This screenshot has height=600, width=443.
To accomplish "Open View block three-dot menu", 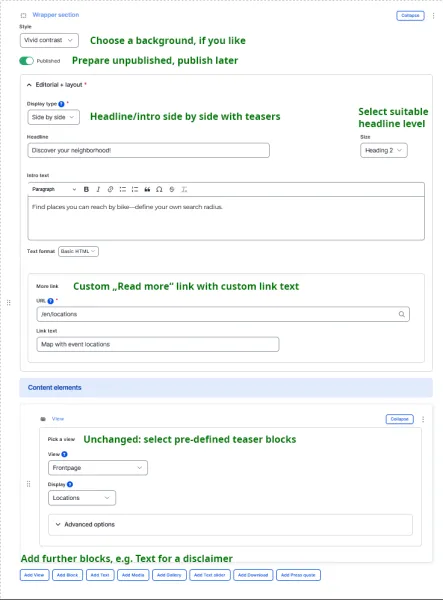I will [423, 419].
